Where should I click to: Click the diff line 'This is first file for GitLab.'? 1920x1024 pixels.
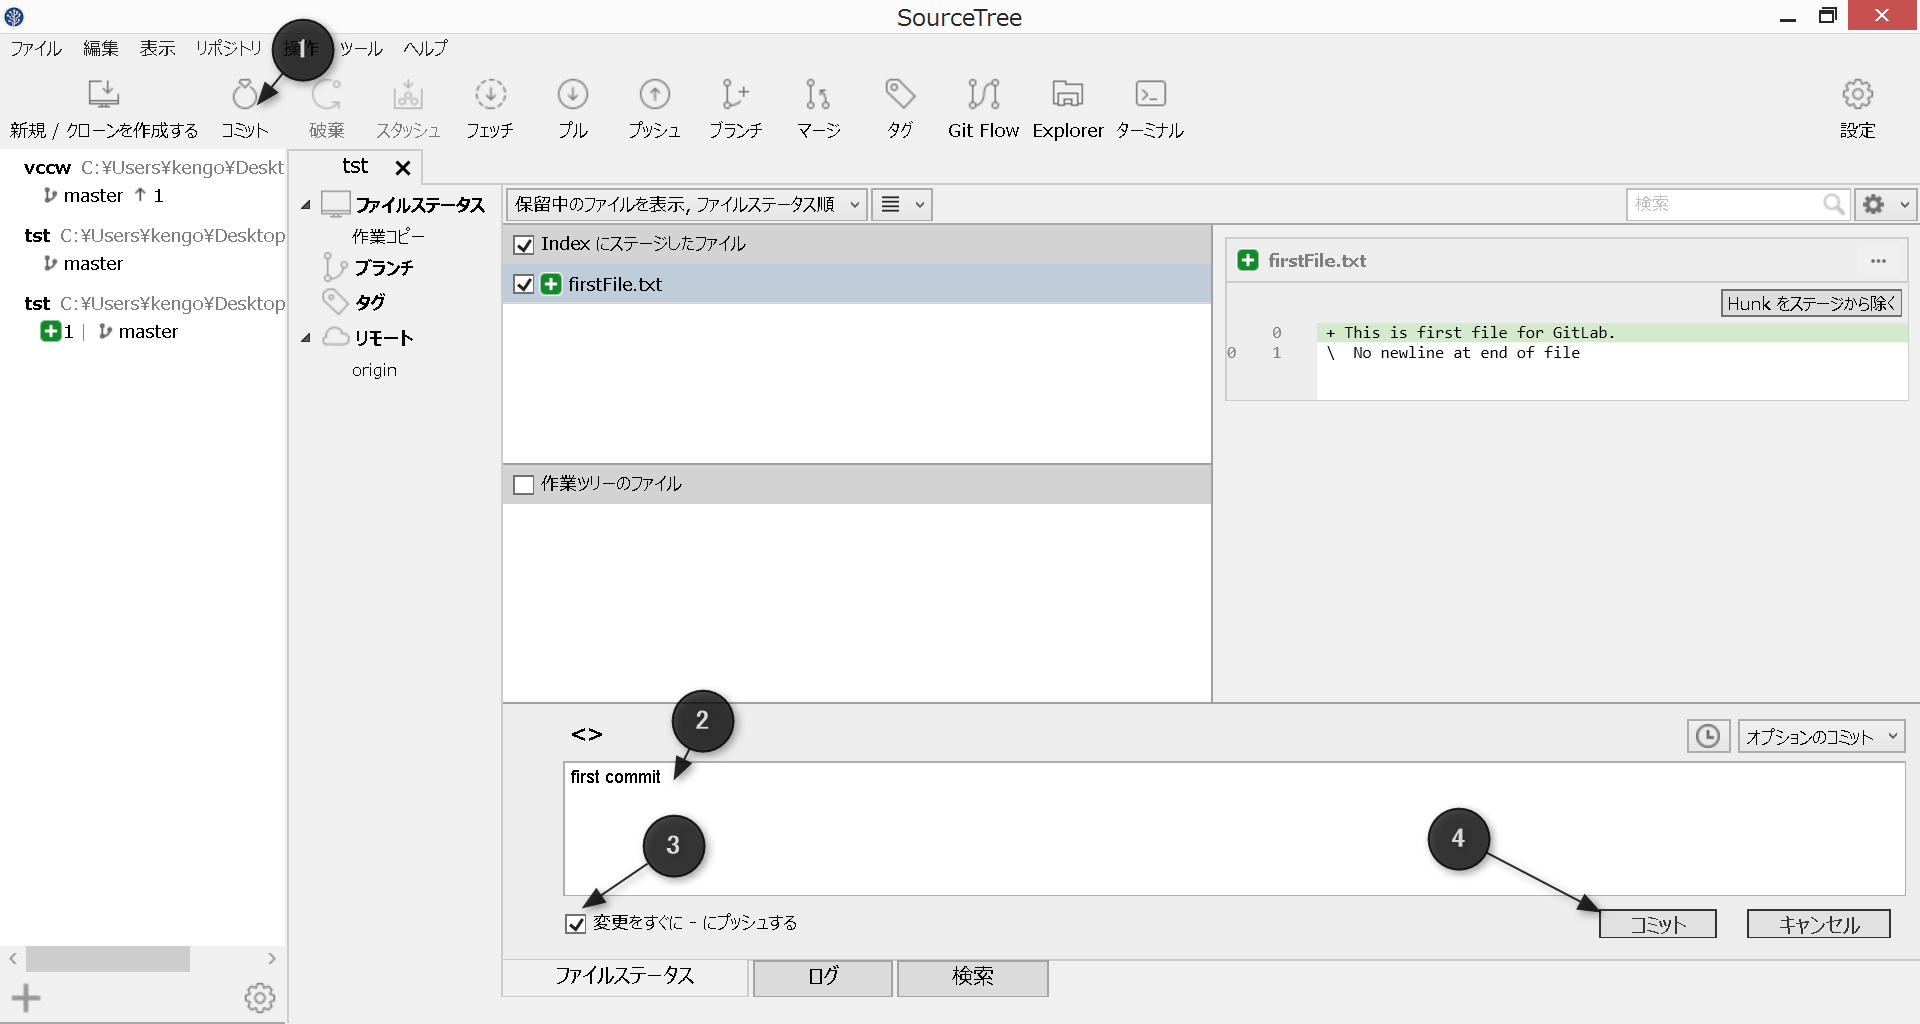tap(1612, 333)
